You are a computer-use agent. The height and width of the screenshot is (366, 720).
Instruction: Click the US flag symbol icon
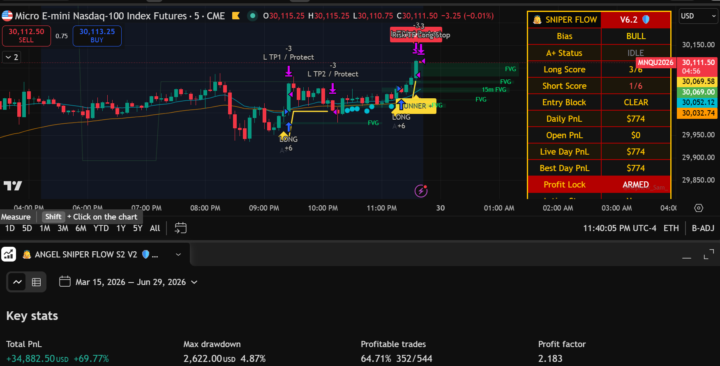point(7,16)
